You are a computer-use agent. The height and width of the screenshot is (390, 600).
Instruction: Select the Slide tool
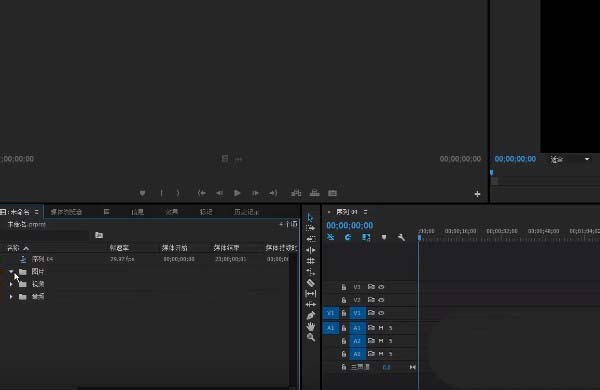310,304
